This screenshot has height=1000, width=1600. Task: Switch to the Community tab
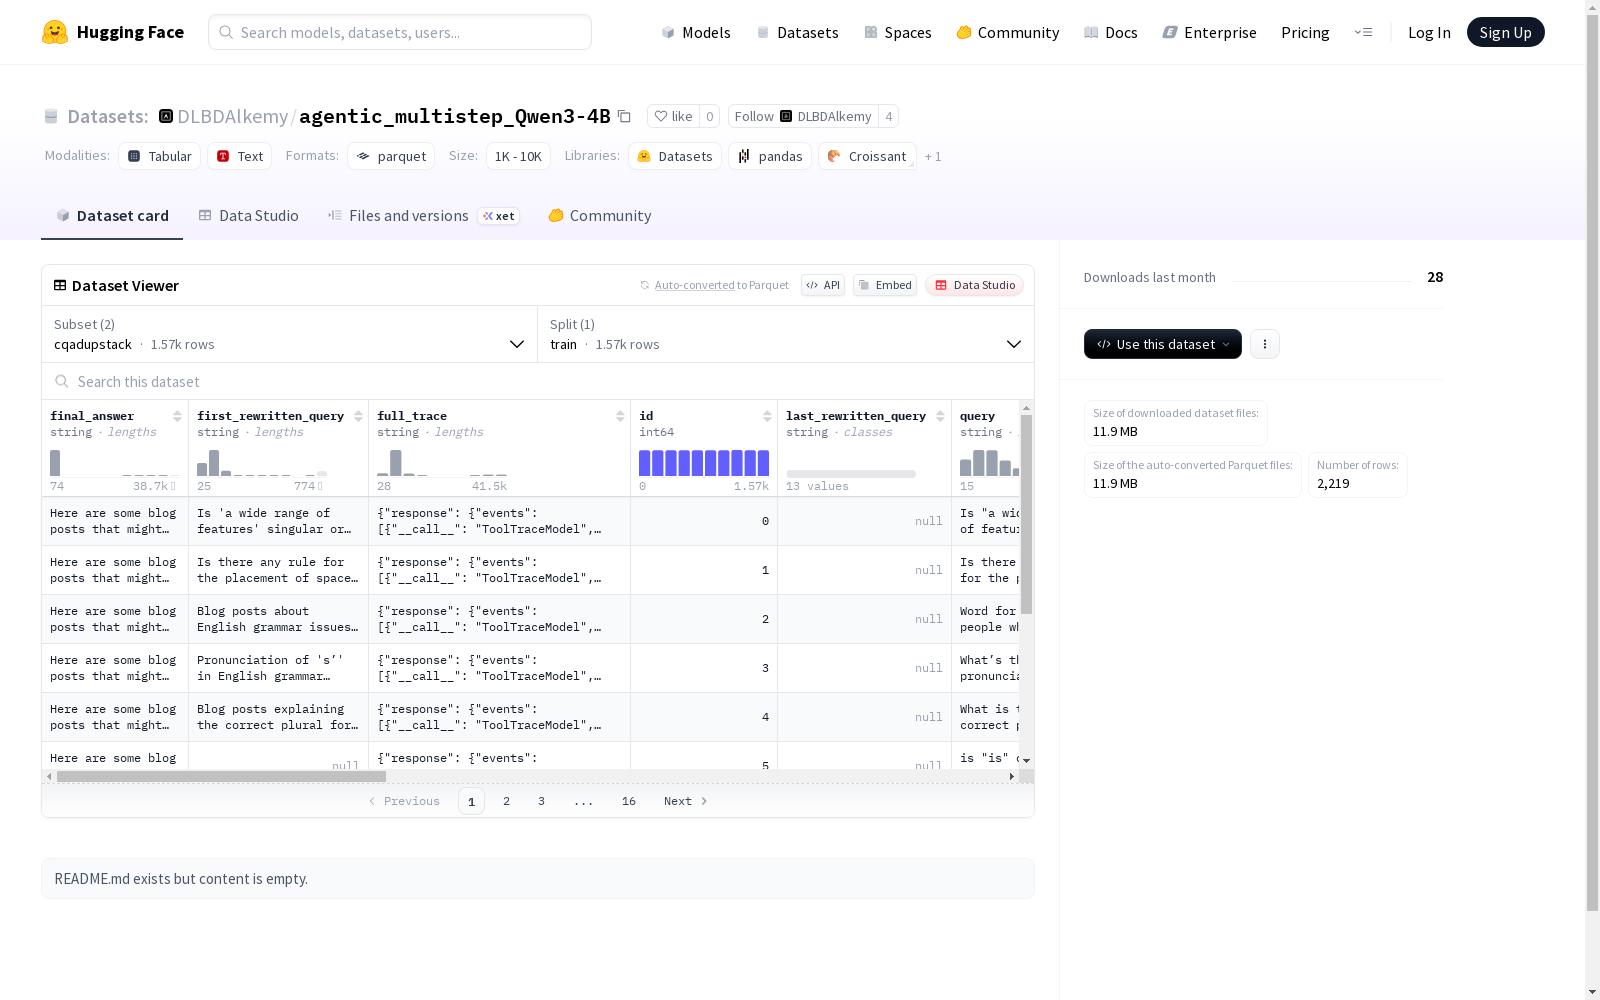point(600,216)
